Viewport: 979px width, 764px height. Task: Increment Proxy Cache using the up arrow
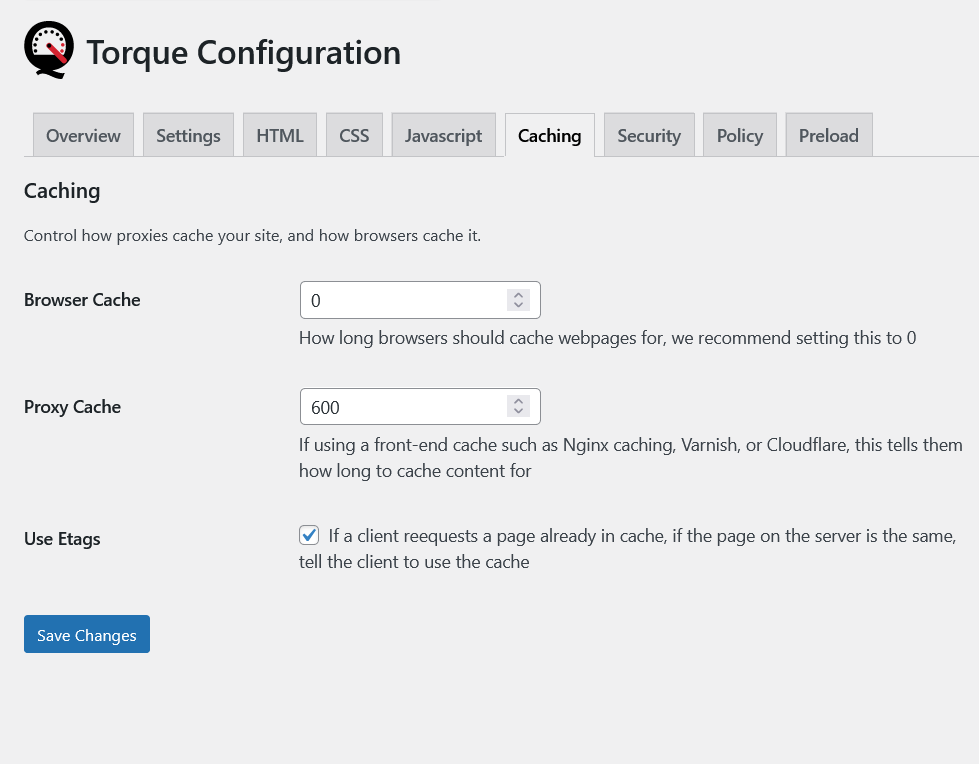[x=518, y=402]
